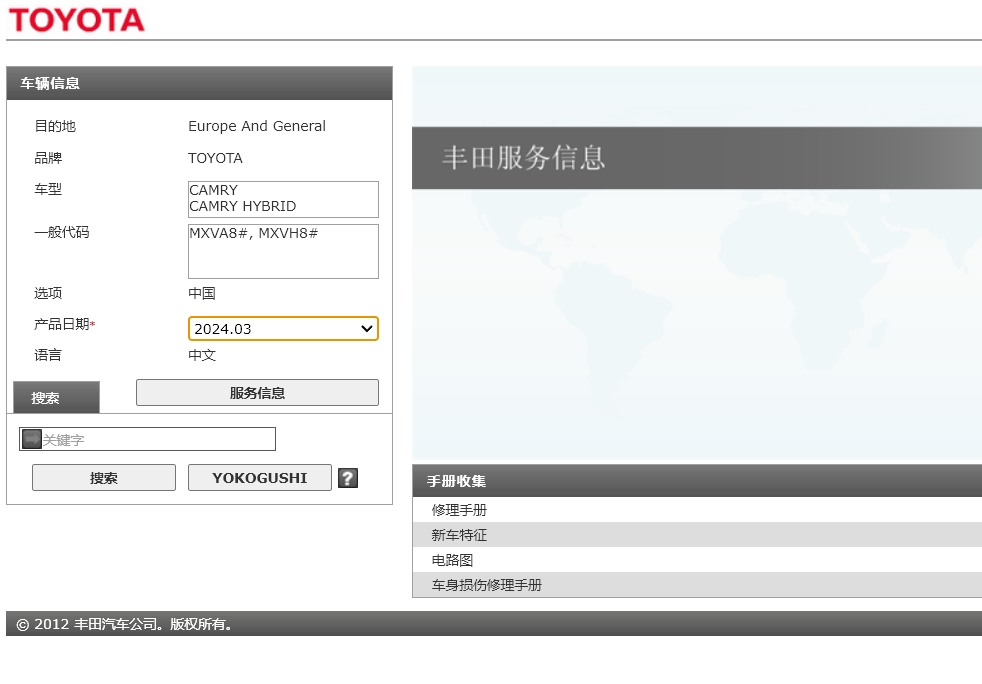Click the icon inside the keyword field

pyautogui.click(x=32, y=439)
